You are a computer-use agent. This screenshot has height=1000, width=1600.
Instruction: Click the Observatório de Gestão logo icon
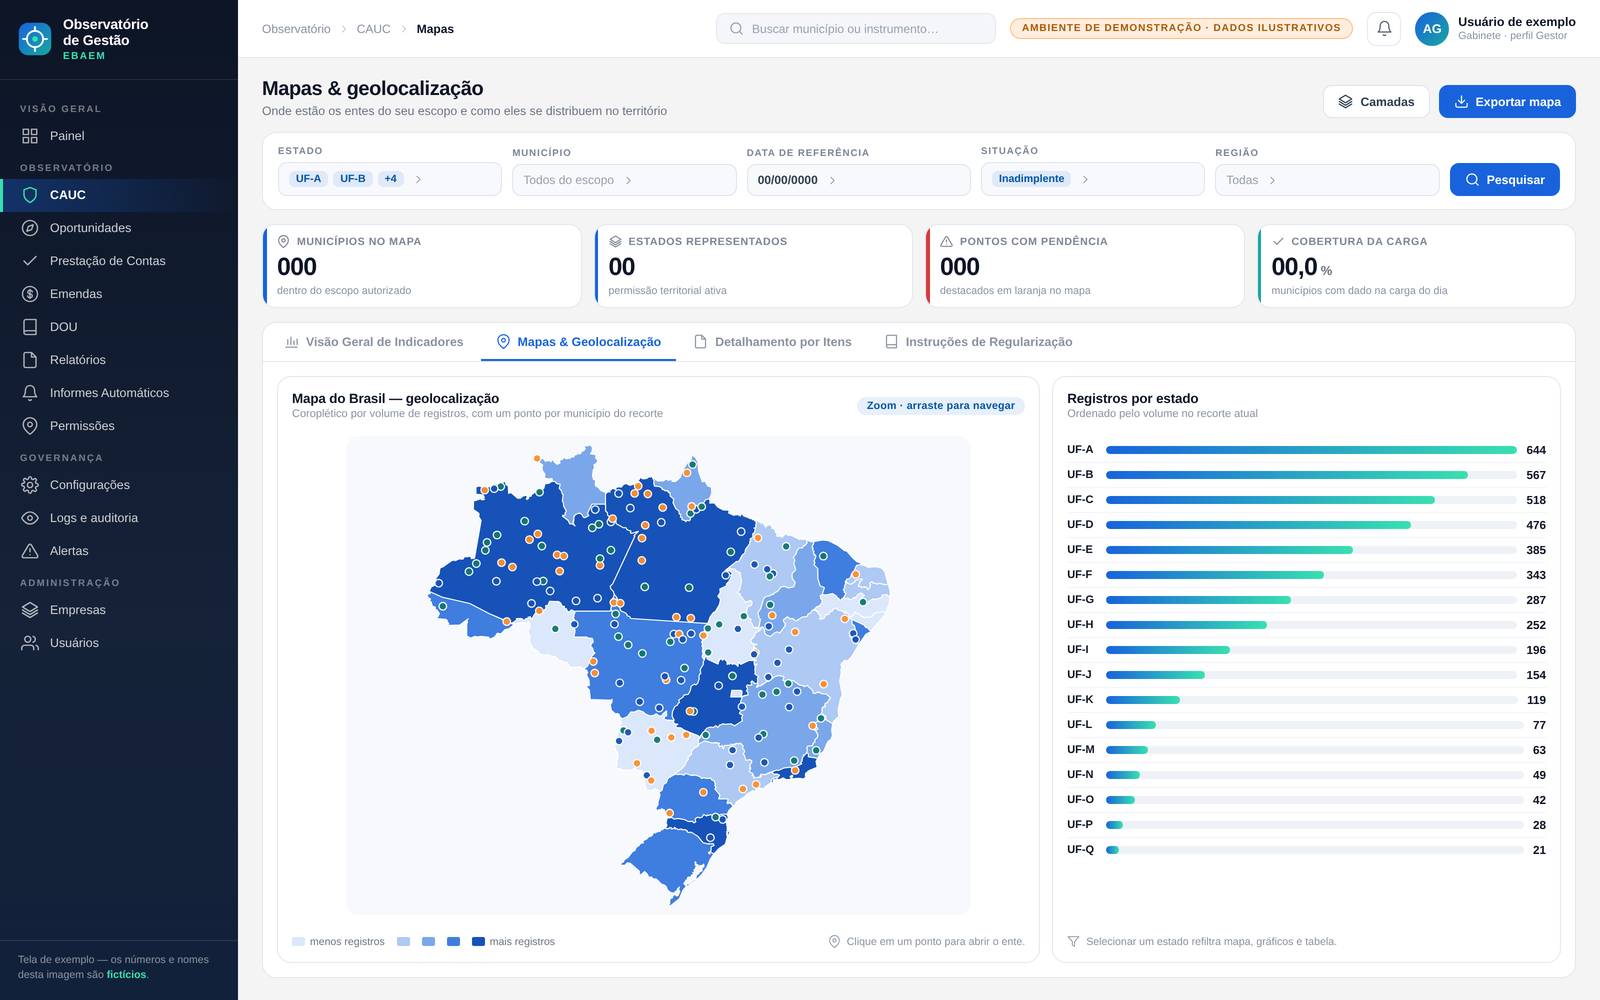(35, 39)
